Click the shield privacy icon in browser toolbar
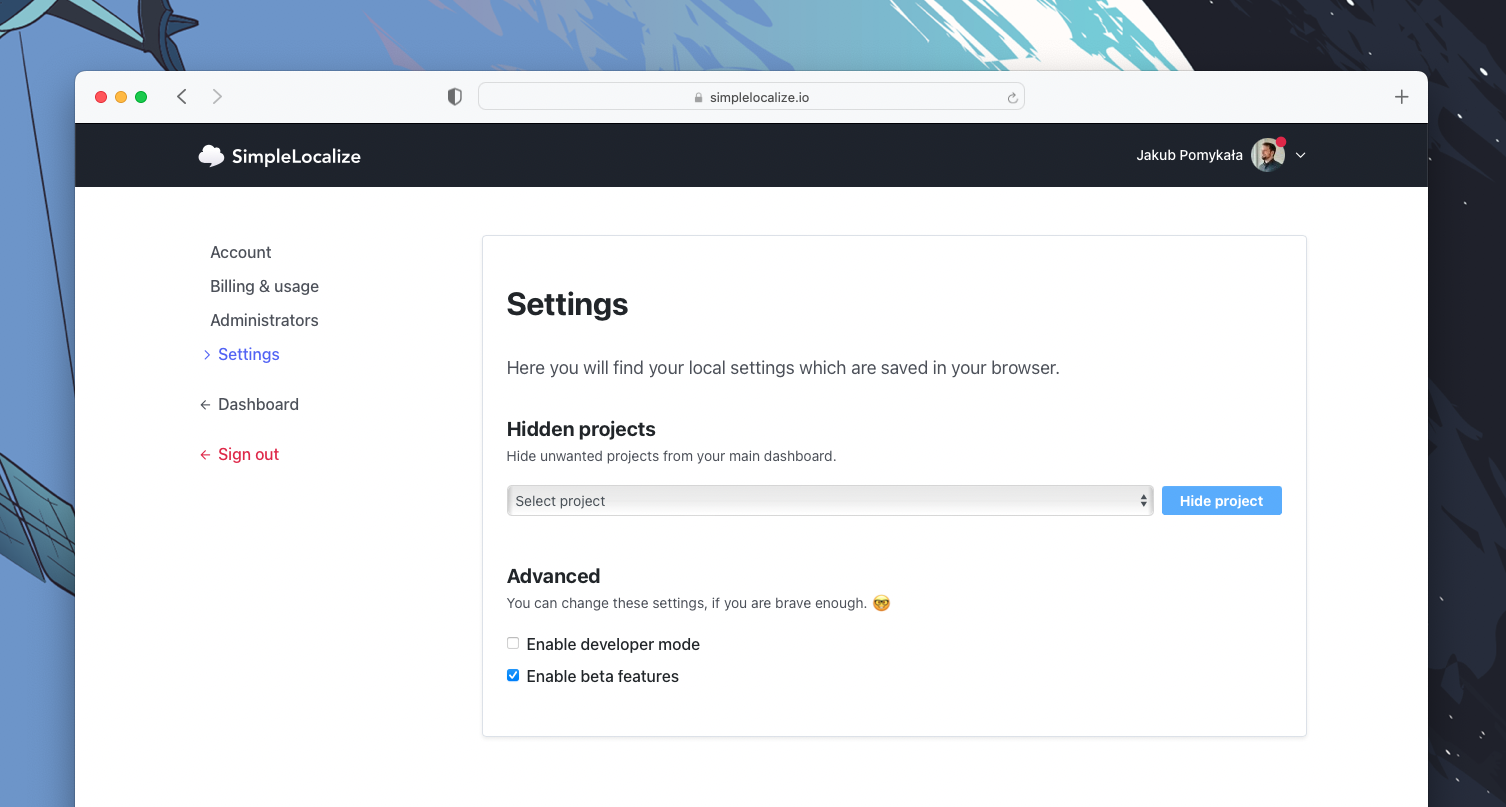1506x807 pixels. [454, 96]
